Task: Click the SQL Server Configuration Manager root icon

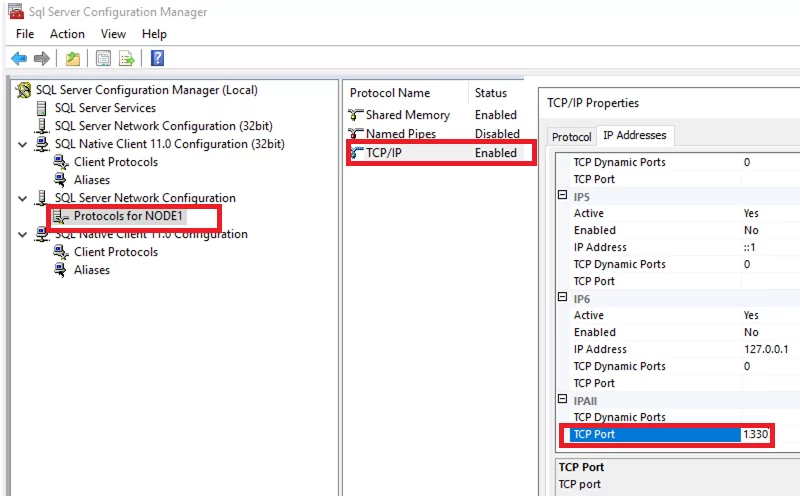Action: point(23,90)
